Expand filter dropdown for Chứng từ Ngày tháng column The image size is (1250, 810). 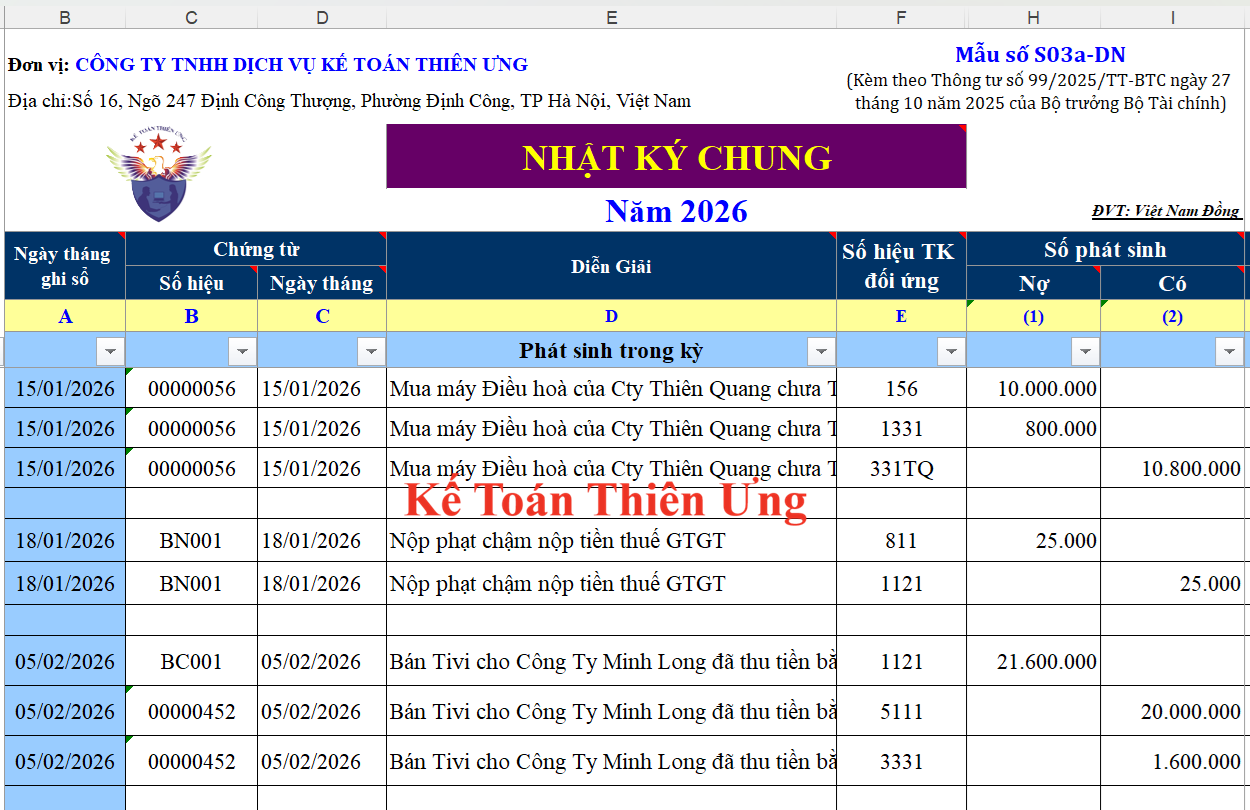coord(371,351)
